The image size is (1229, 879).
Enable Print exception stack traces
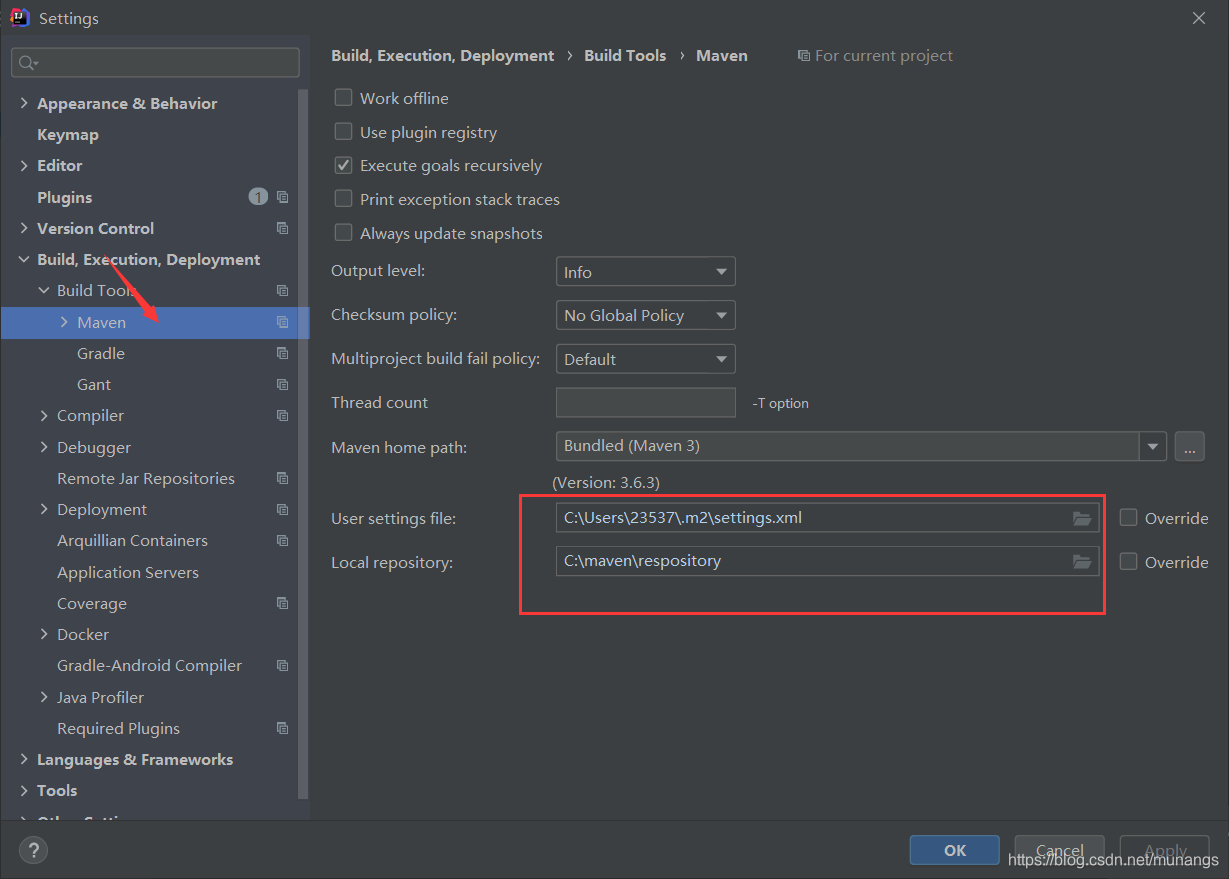click(343, 199)
